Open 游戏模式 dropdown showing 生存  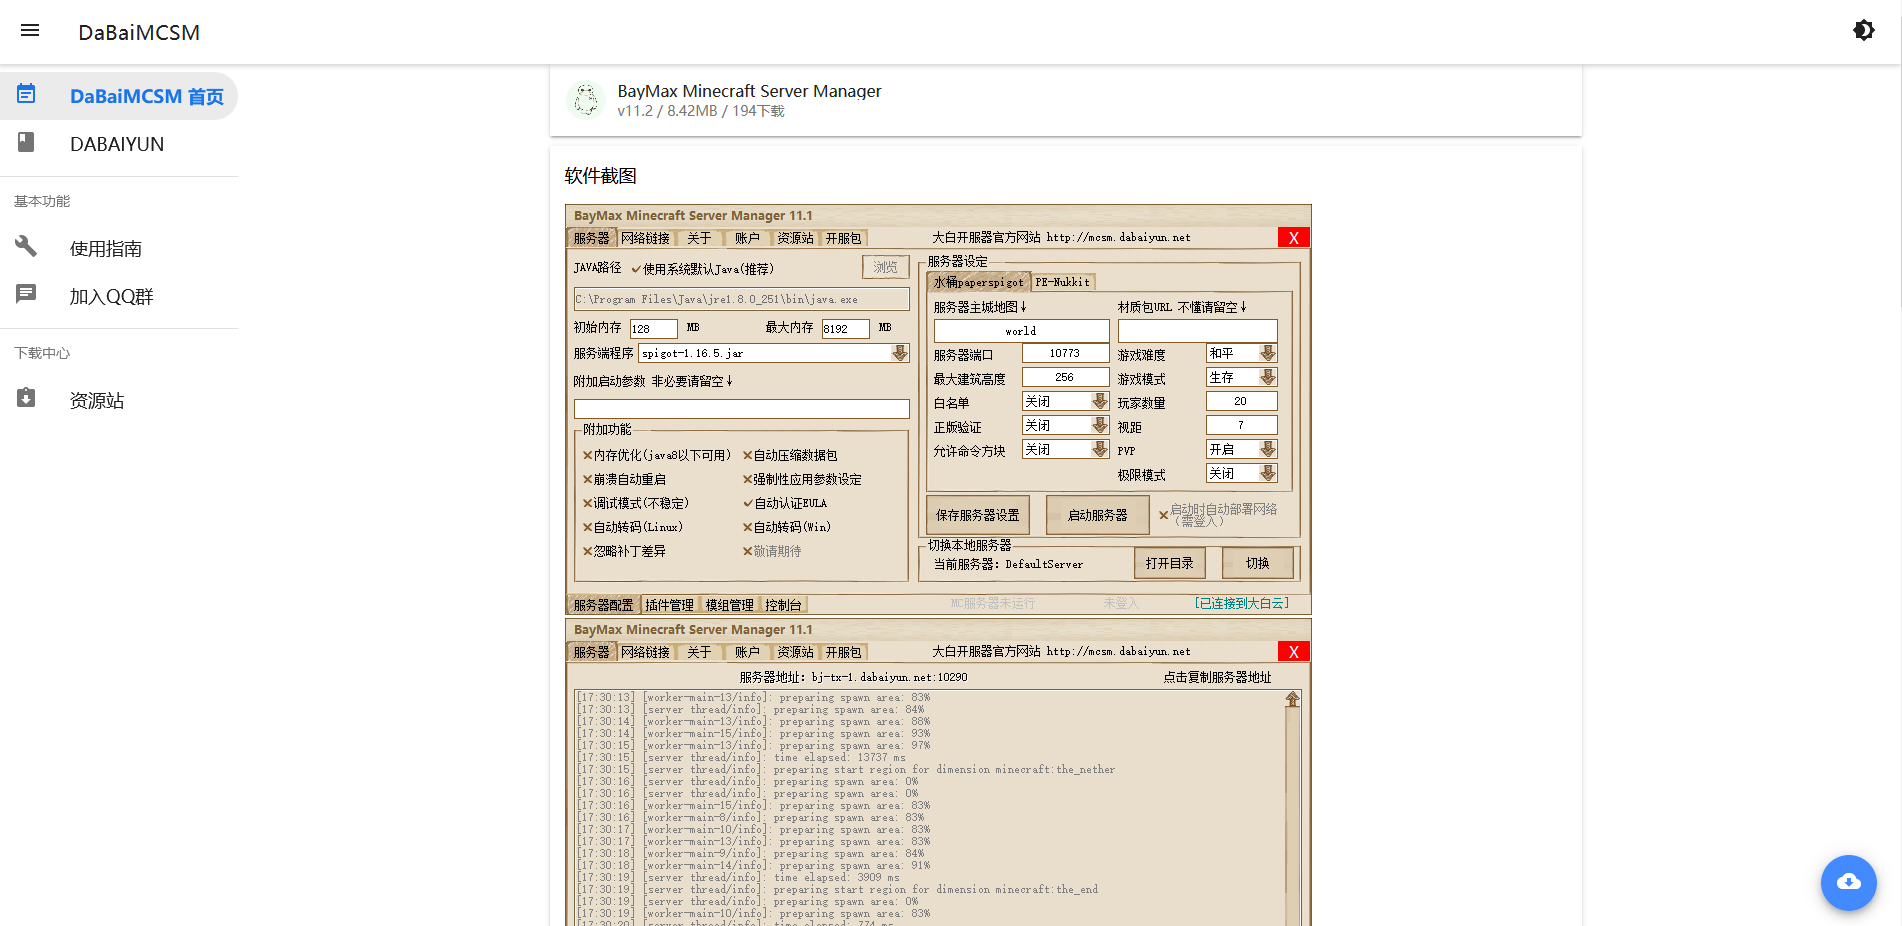pos(1241,377)
